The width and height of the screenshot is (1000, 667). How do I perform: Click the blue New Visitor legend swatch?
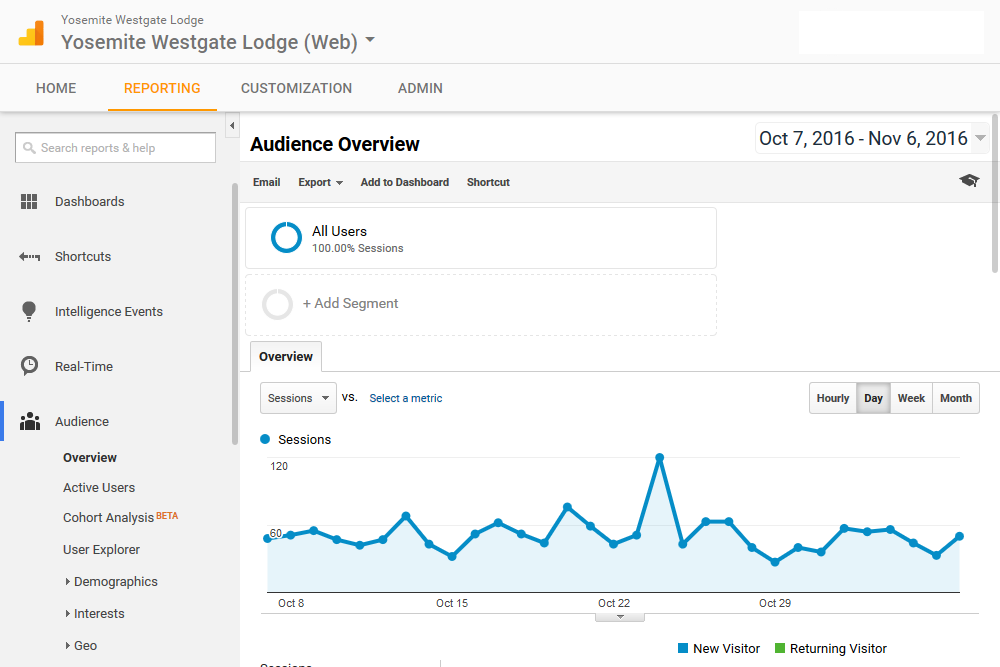click(x=682, y=649)
